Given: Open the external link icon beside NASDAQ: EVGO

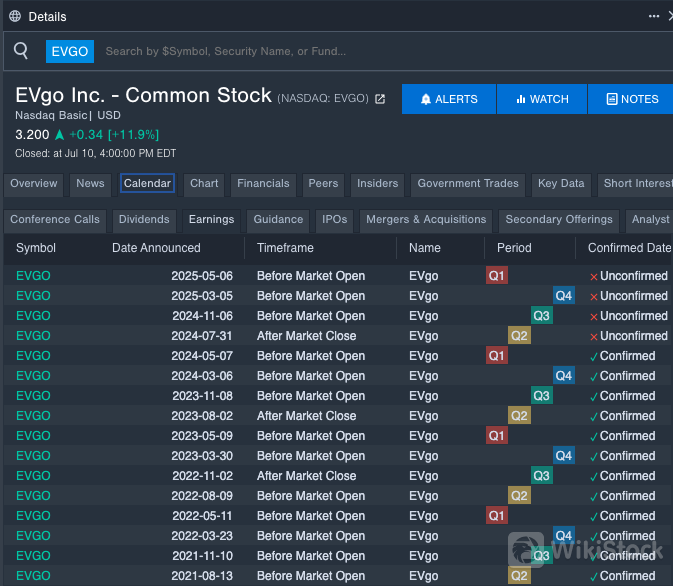Looking at the screenshot, I should pos(380,99).
